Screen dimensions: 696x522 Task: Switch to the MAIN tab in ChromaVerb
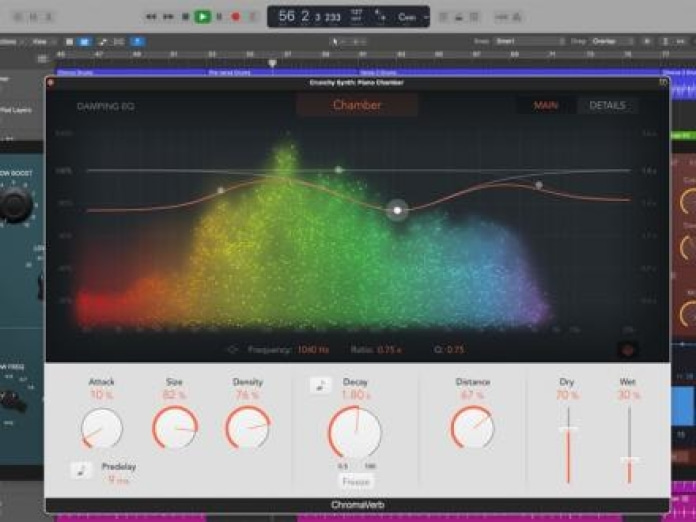pyautogui.click(x=546, y=105)
